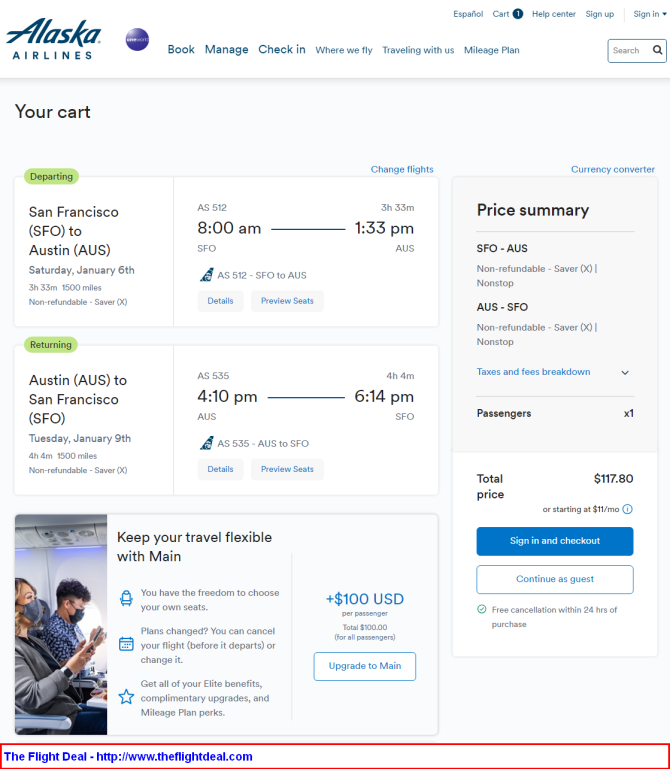Click Sign in and checkout button

point(555,541)
